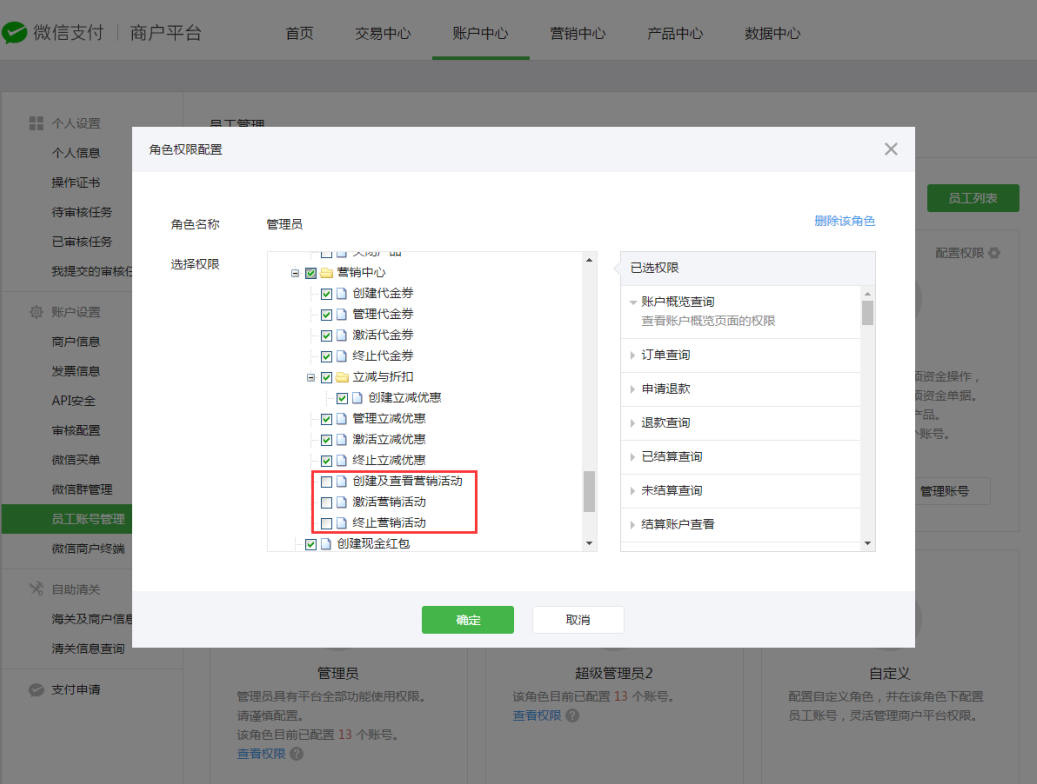Switch to the 交易中心 tab

tap(382, 33)
